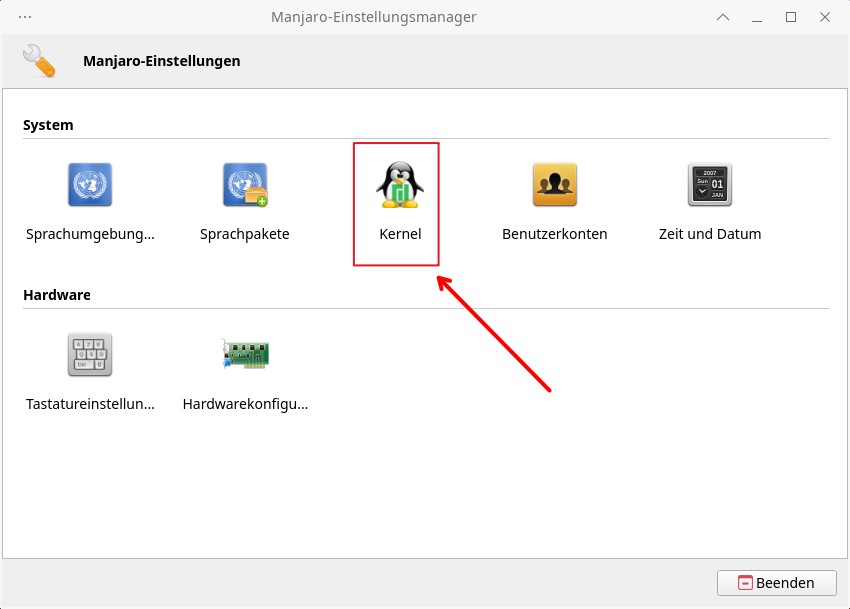850x609 pixels.
Task: Click the "Zeit und Datum" text label
Action: tap(710, 234)
